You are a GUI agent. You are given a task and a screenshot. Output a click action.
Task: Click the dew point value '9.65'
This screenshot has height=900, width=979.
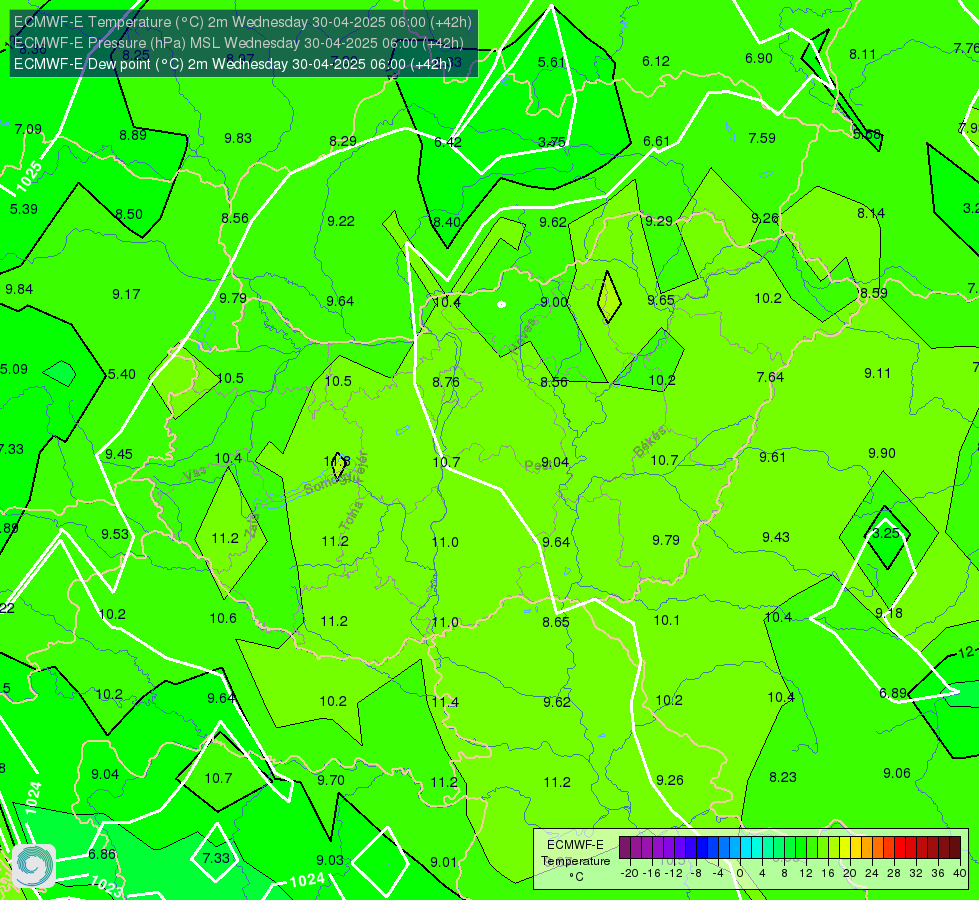pyautogui.click(x=661, y=301)
